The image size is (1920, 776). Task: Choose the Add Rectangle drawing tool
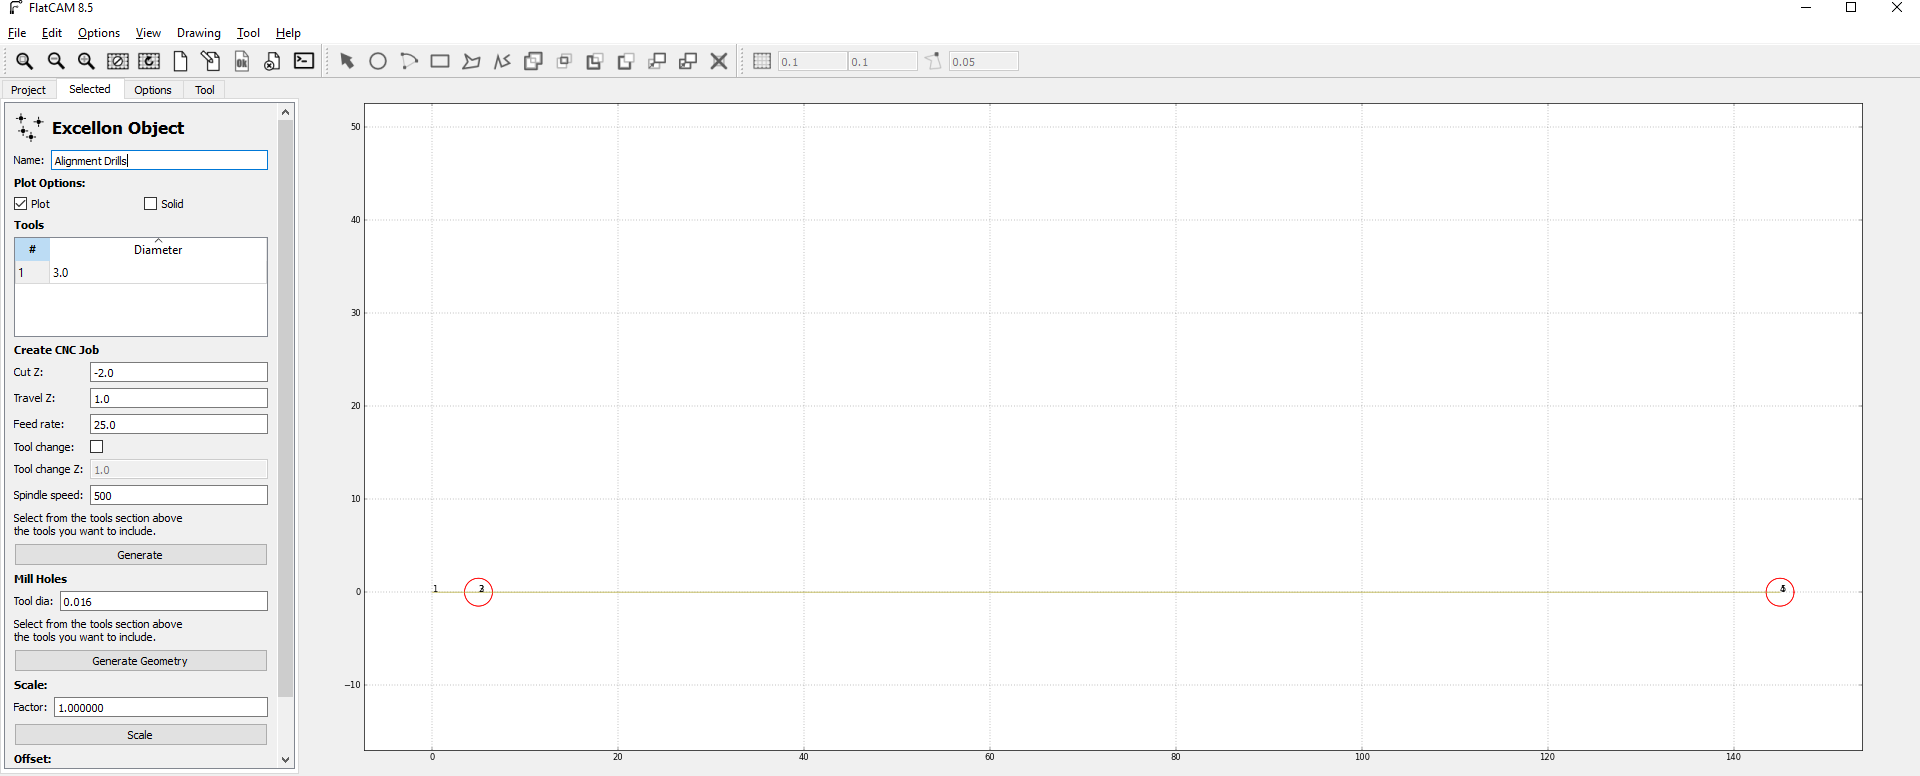coord(440,61)
